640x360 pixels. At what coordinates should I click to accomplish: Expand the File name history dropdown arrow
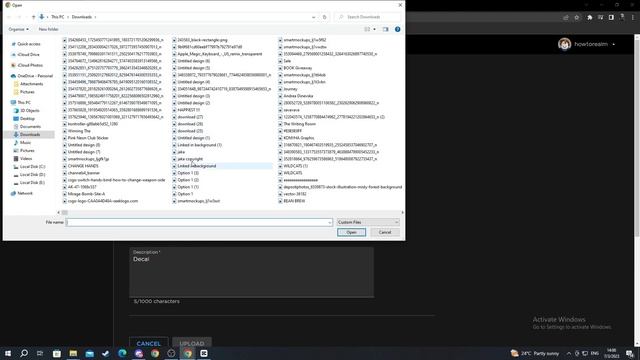click(329, 222)
